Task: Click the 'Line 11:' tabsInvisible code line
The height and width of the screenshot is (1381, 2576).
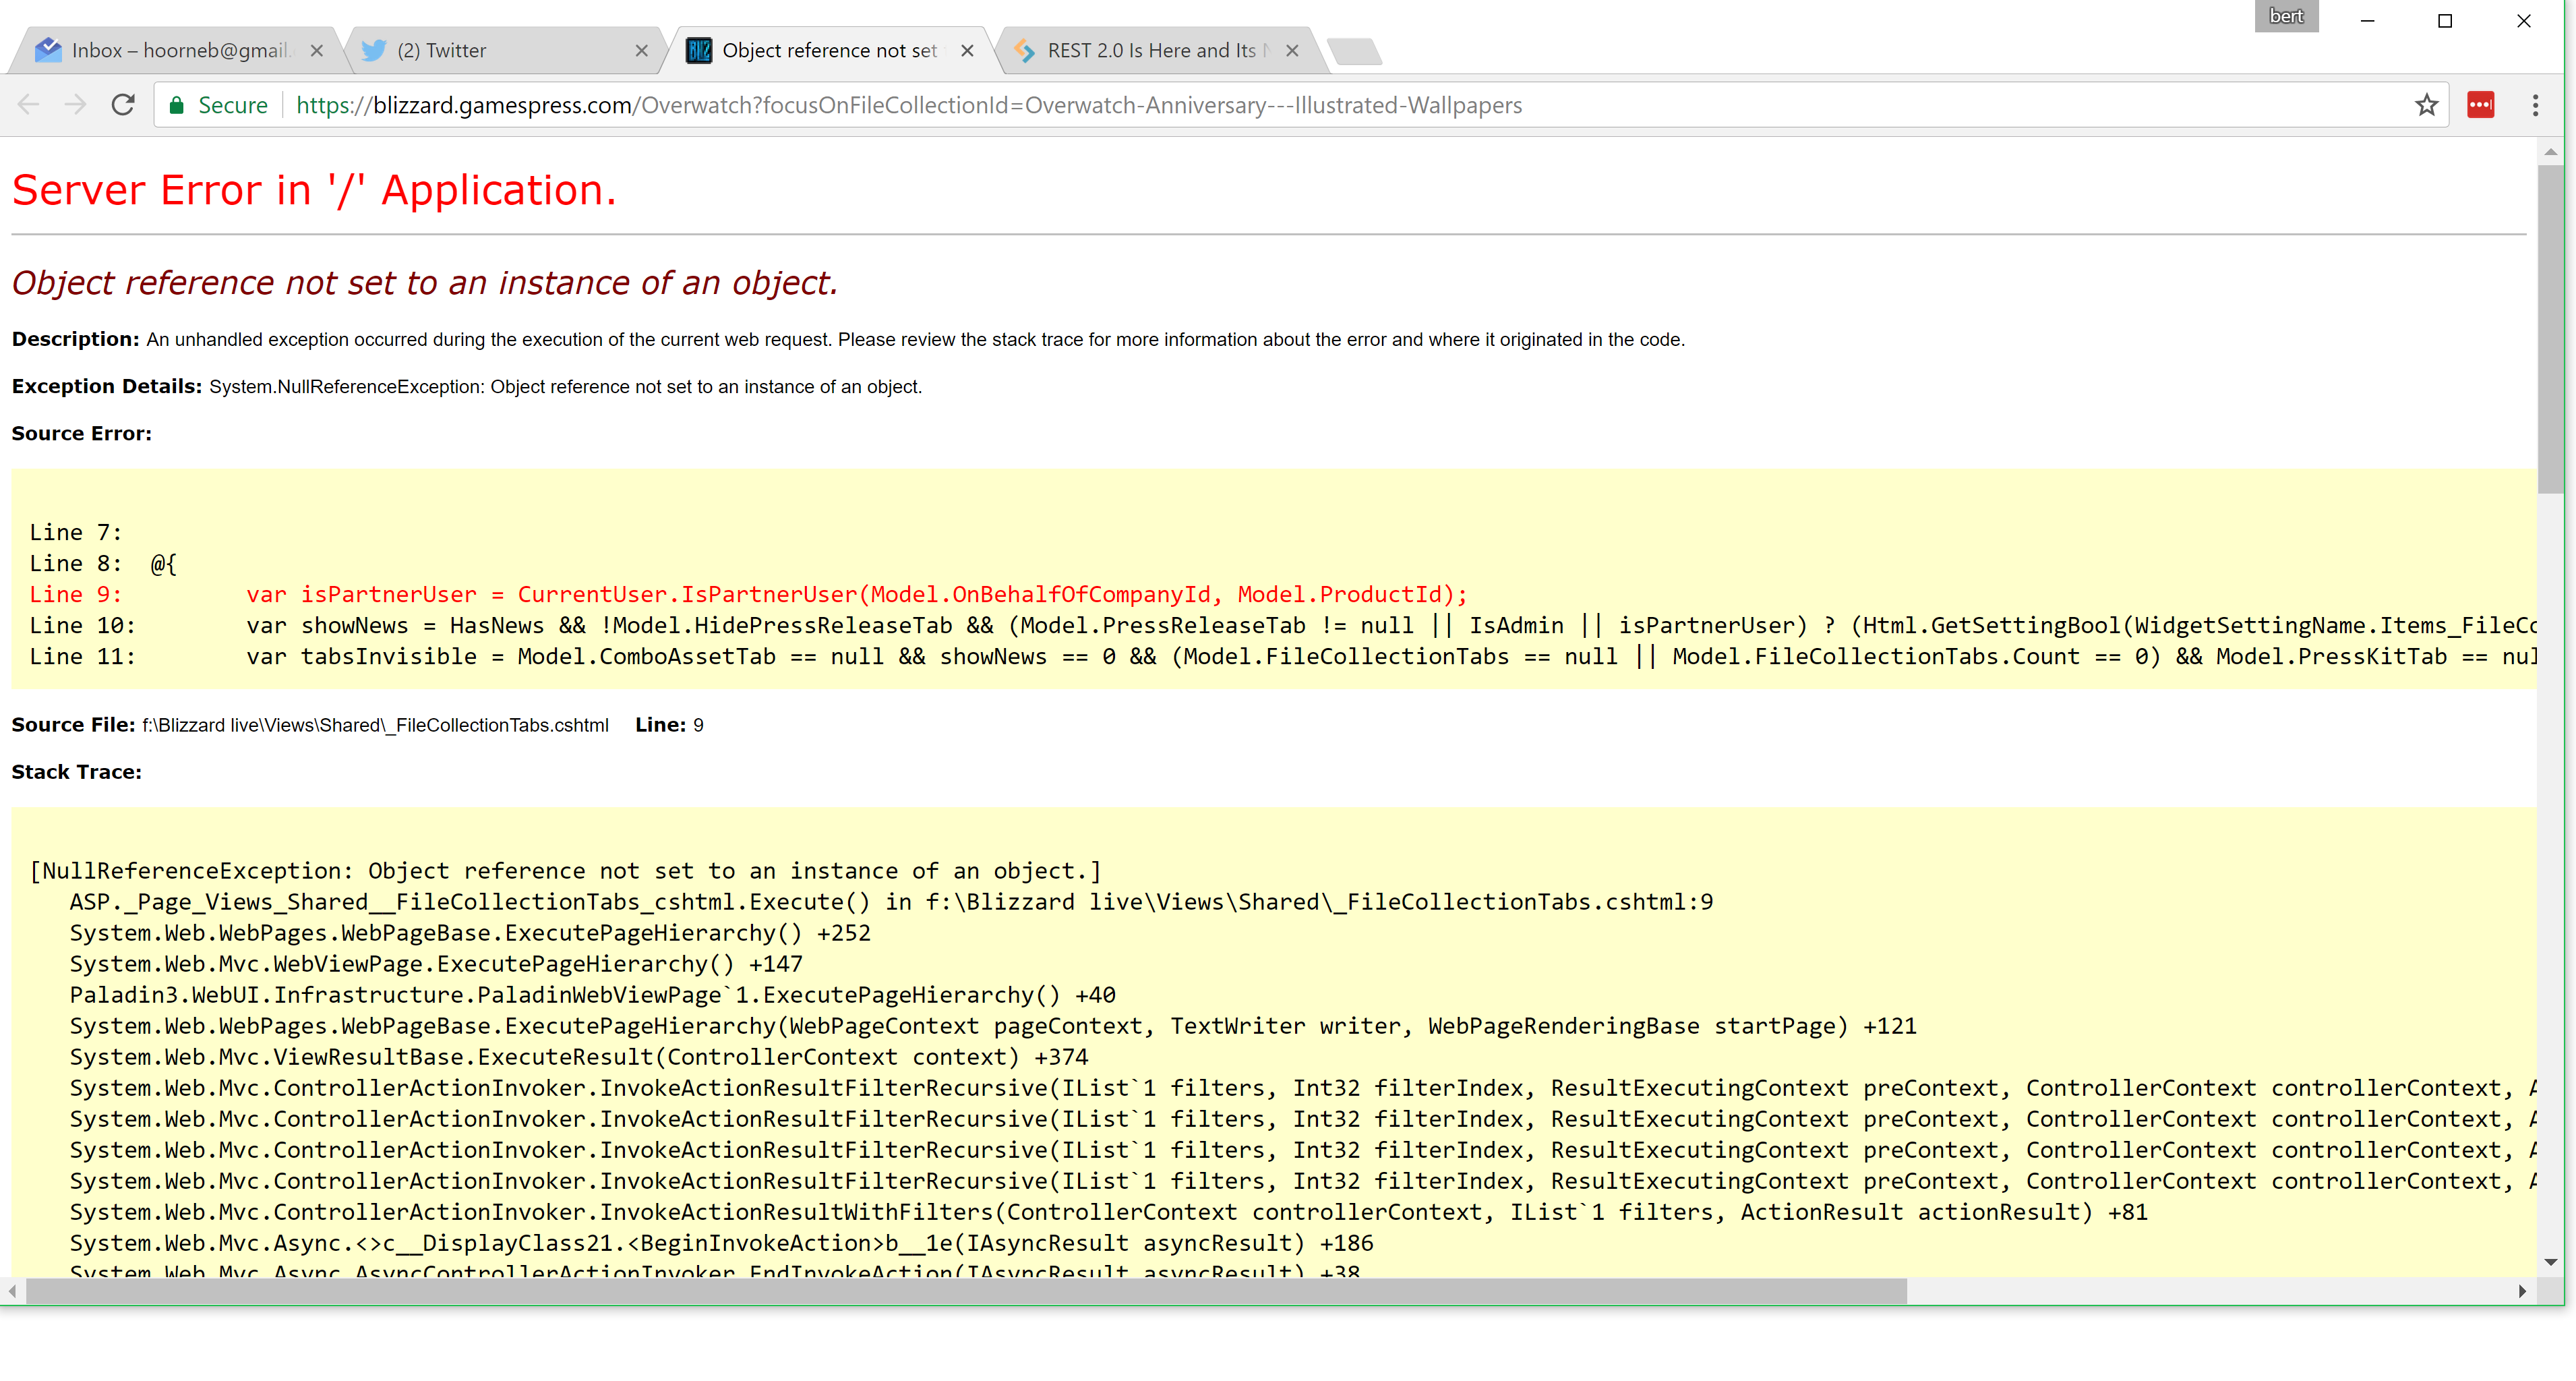Action: pyautogui.click(x=1283, y=656)
